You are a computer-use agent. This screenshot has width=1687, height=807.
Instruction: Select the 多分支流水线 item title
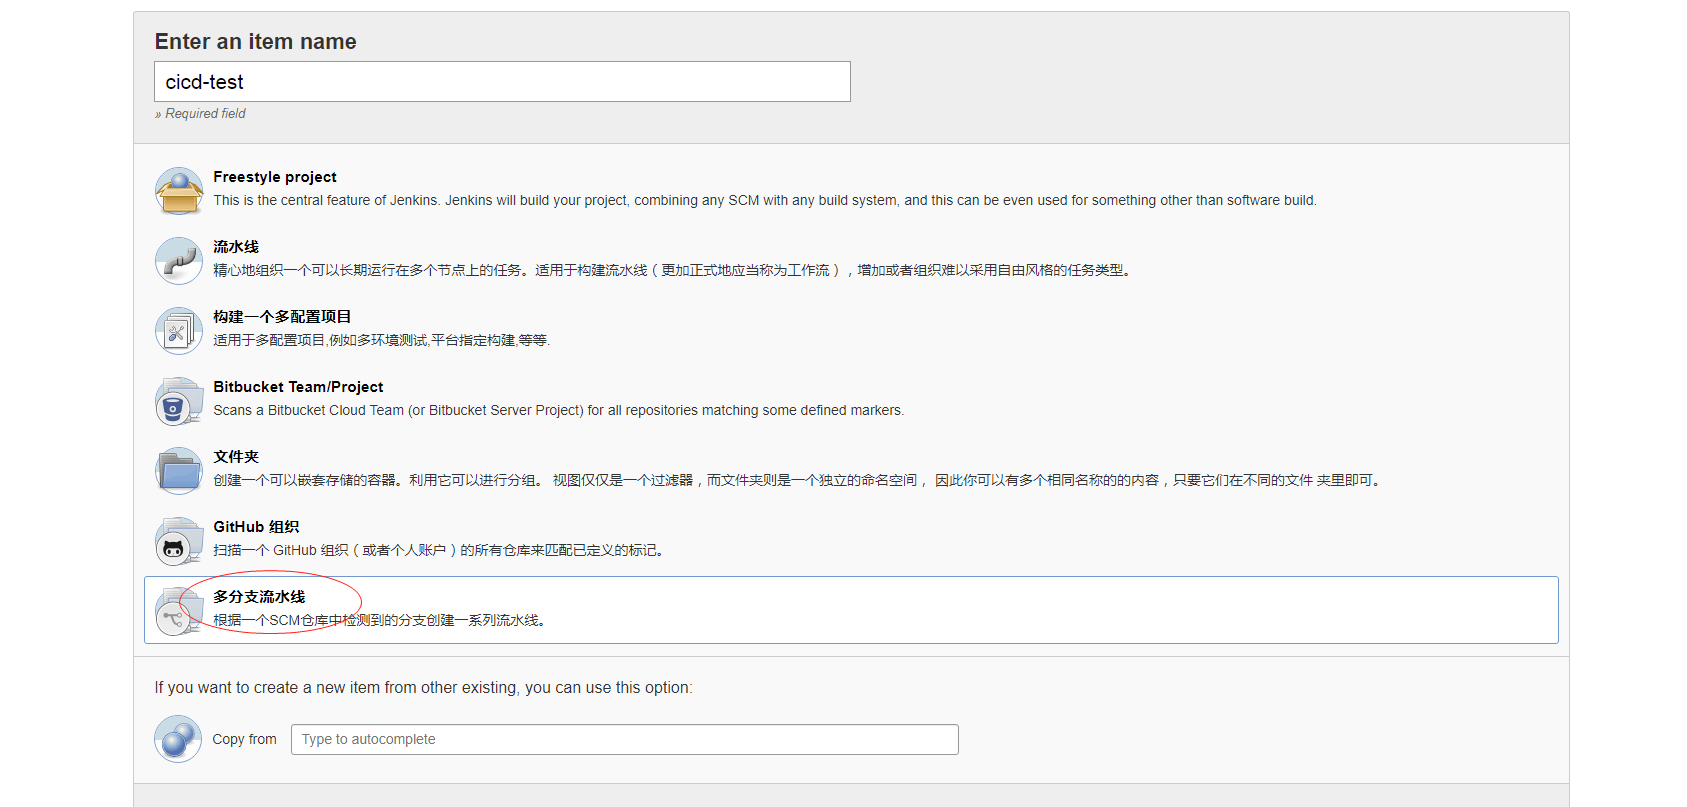click(259, 597)
